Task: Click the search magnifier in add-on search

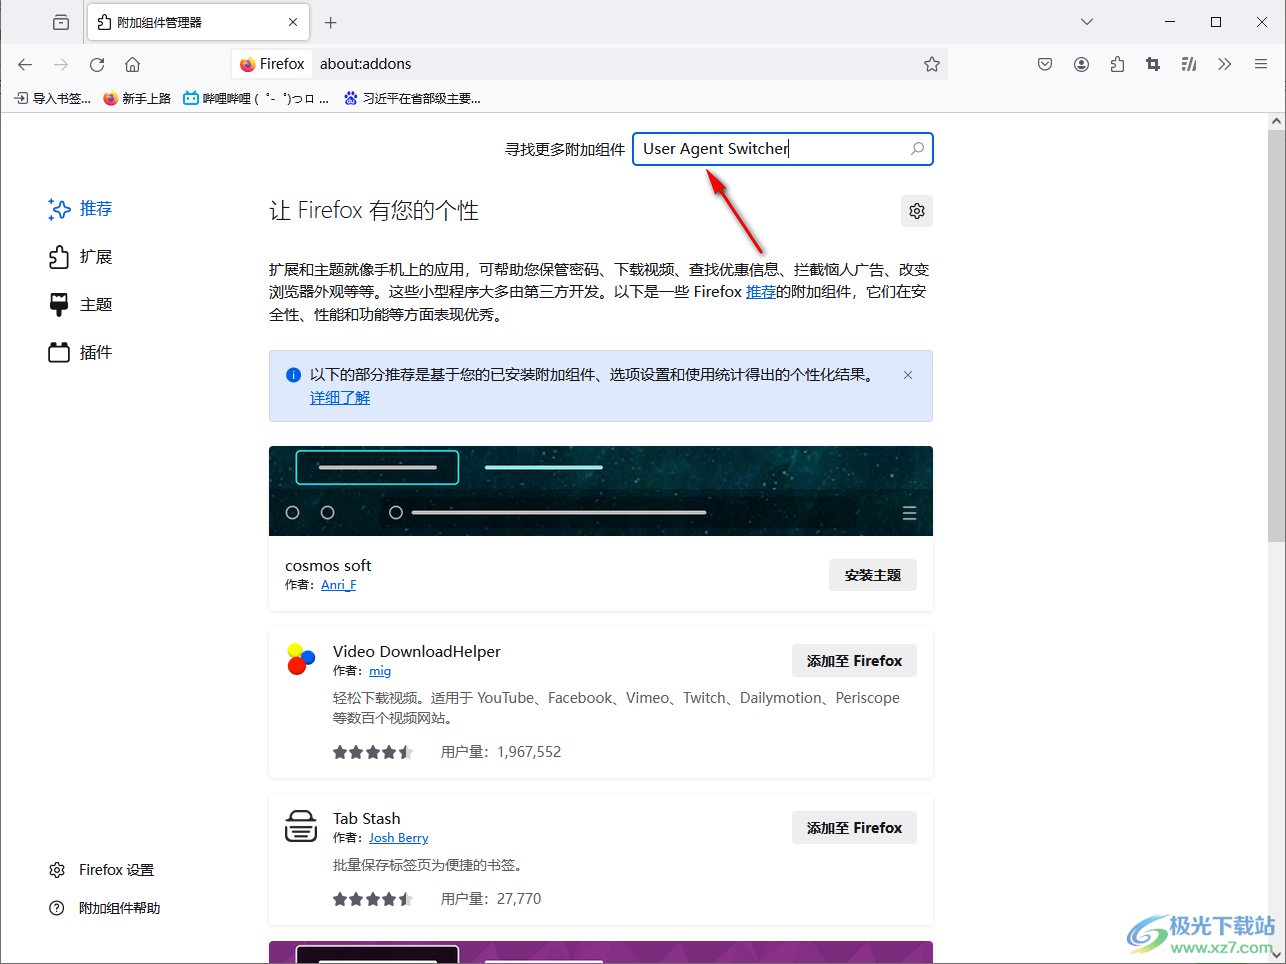Action: (917, 149)
